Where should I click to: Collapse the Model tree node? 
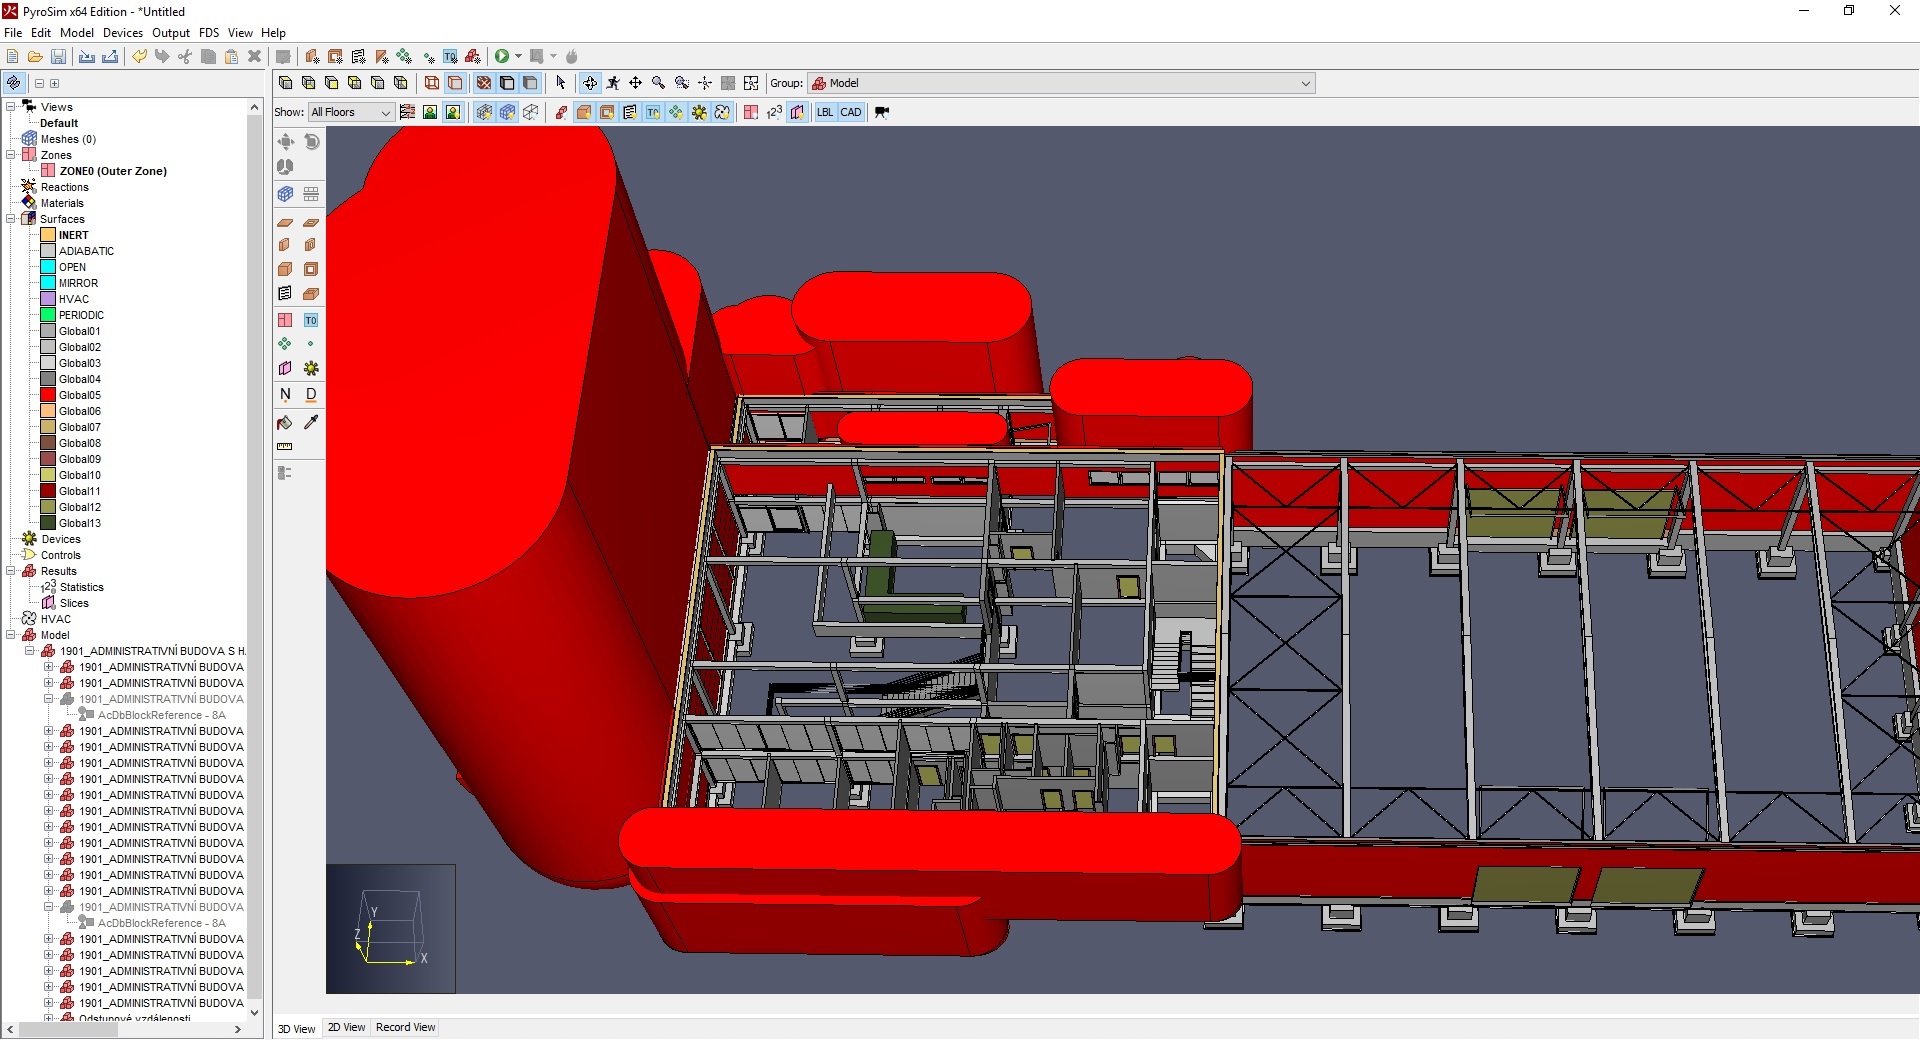[11, 635]
